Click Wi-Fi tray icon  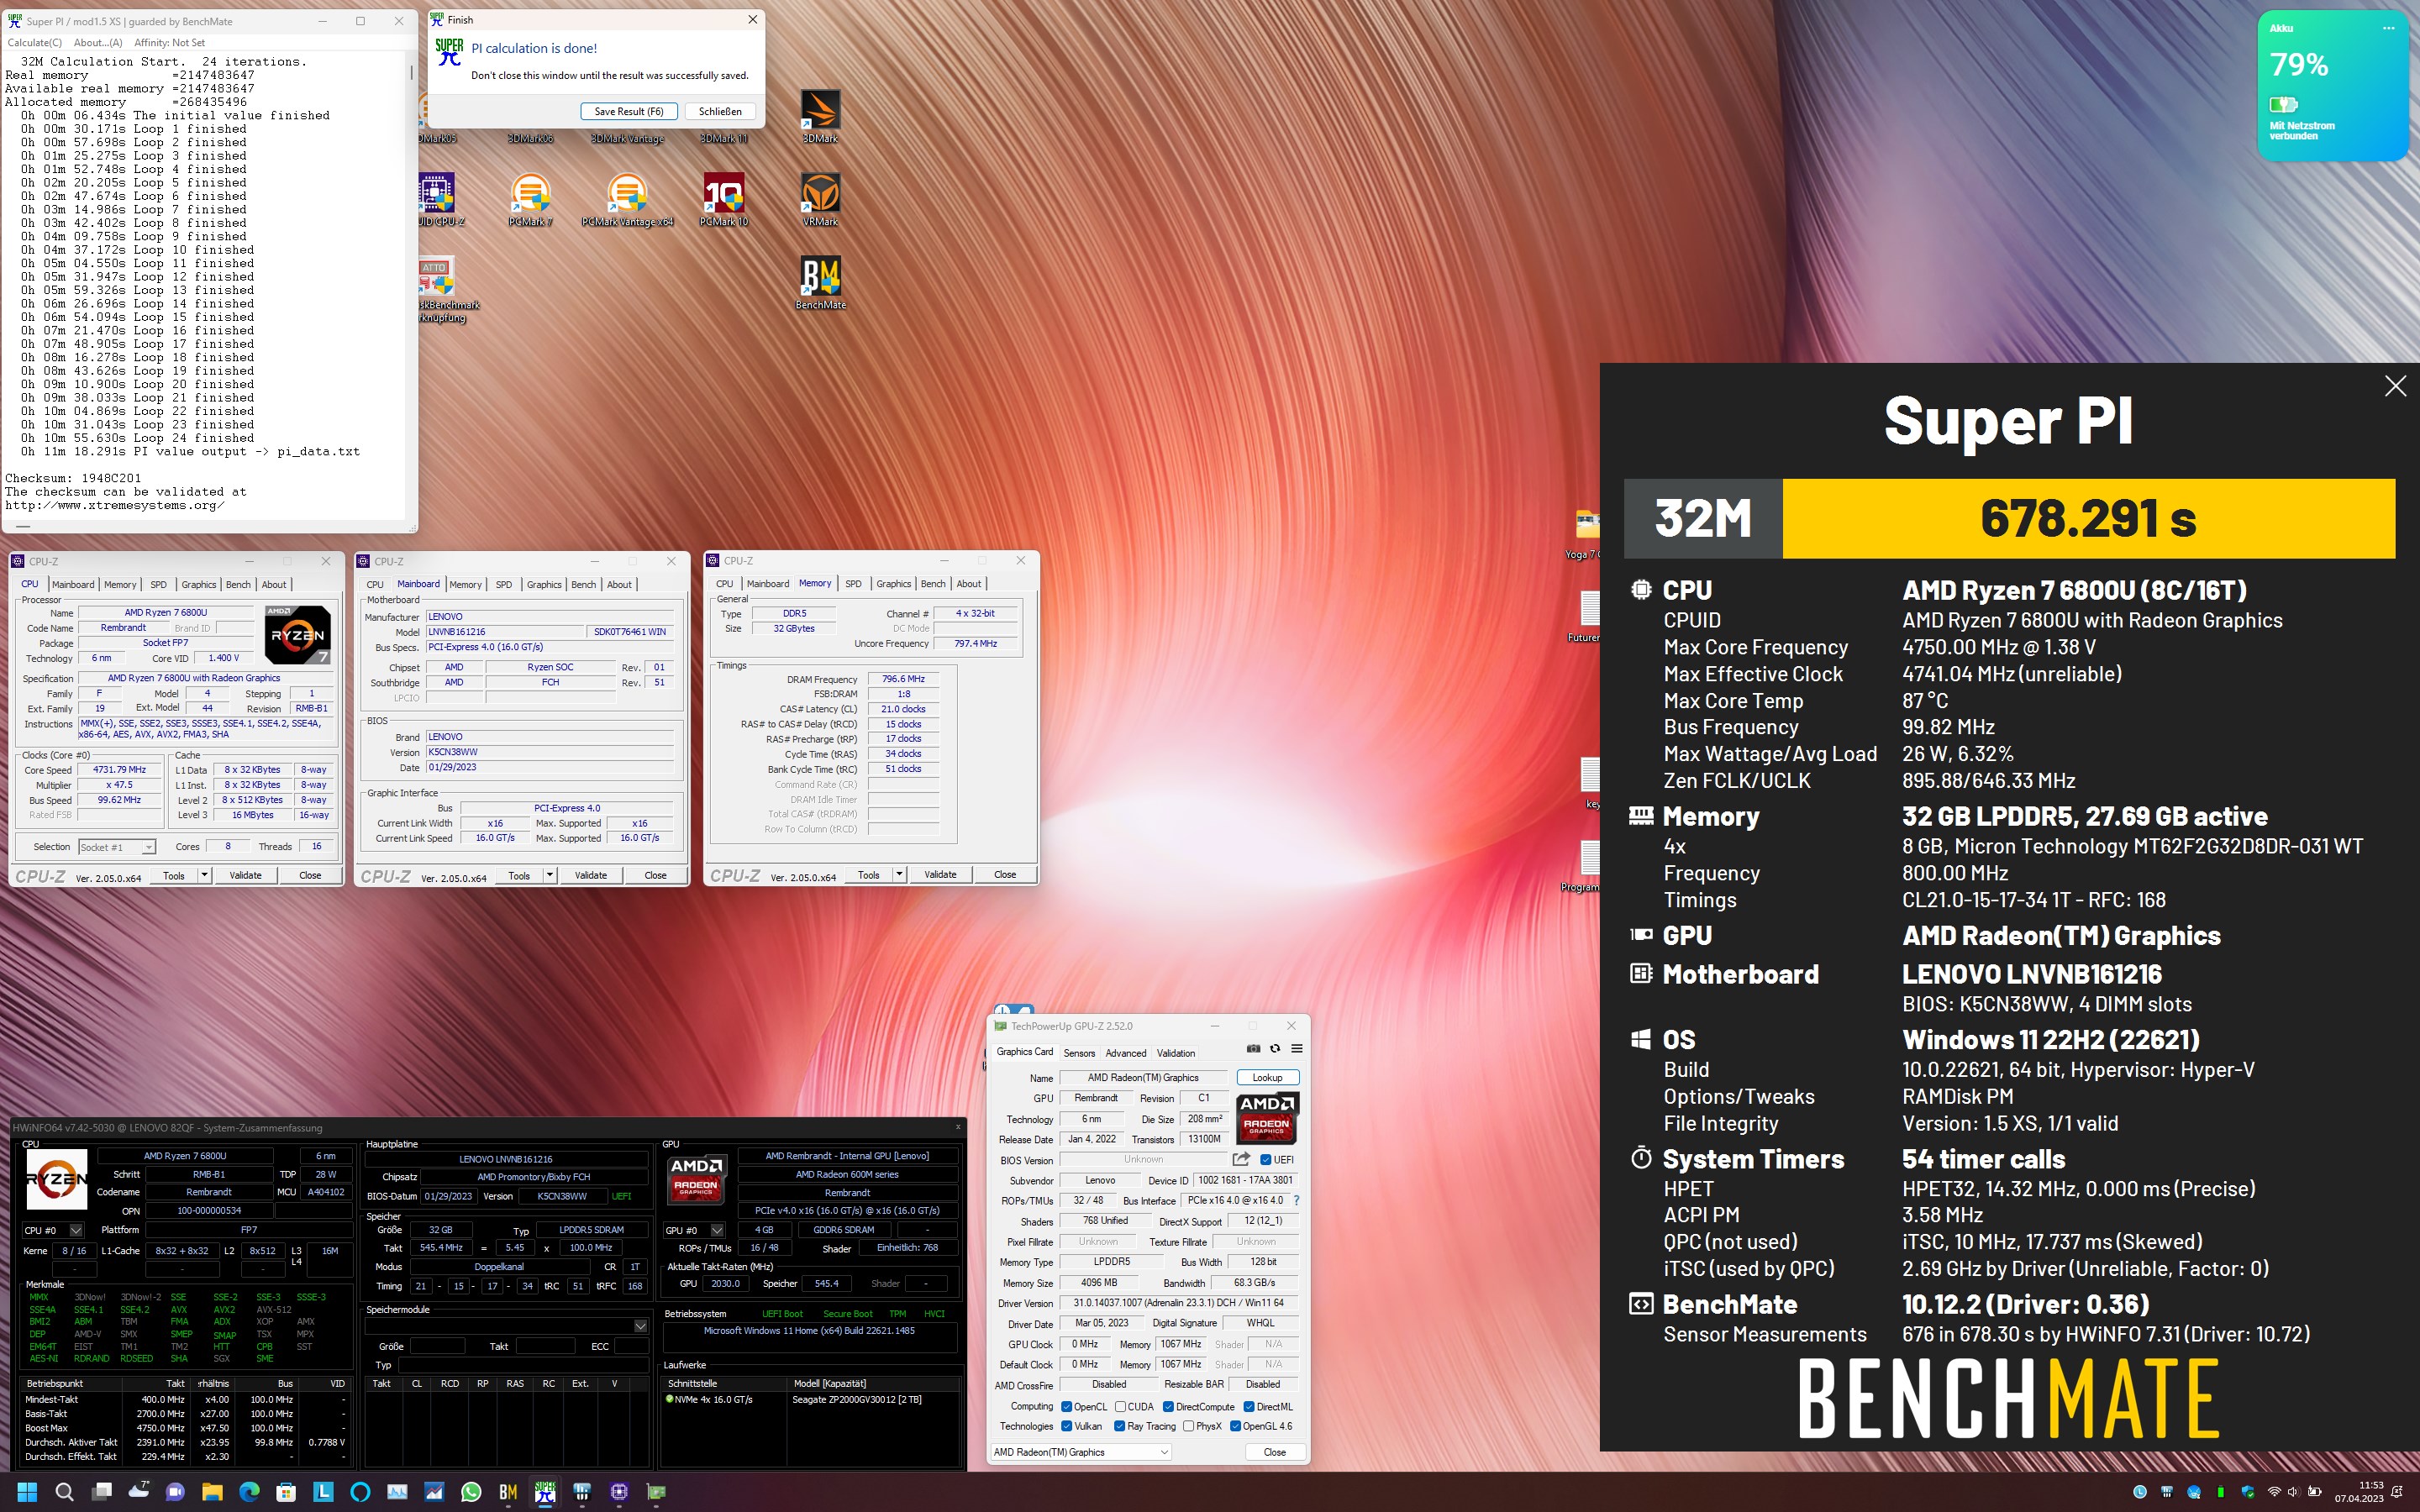(2273, 1492)
